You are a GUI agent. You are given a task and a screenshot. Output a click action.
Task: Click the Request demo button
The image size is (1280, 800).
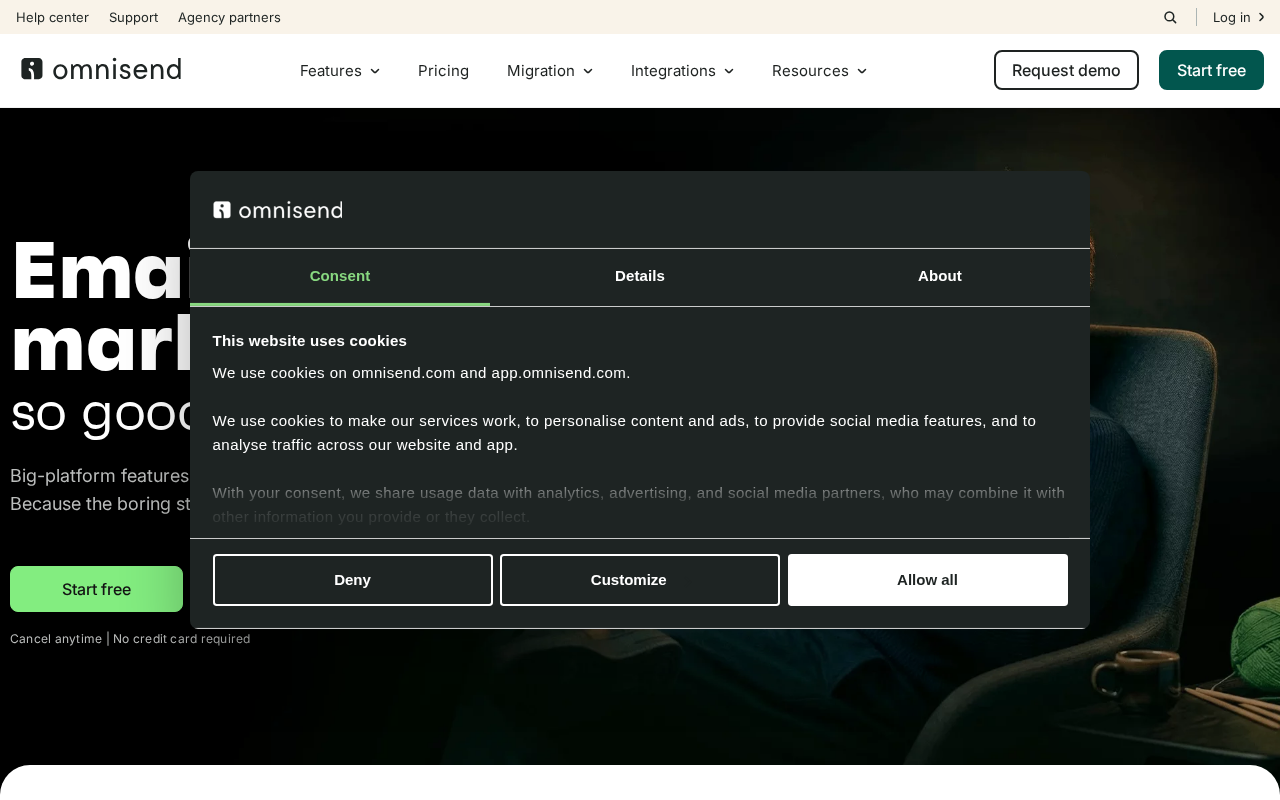coord(1066,70)
